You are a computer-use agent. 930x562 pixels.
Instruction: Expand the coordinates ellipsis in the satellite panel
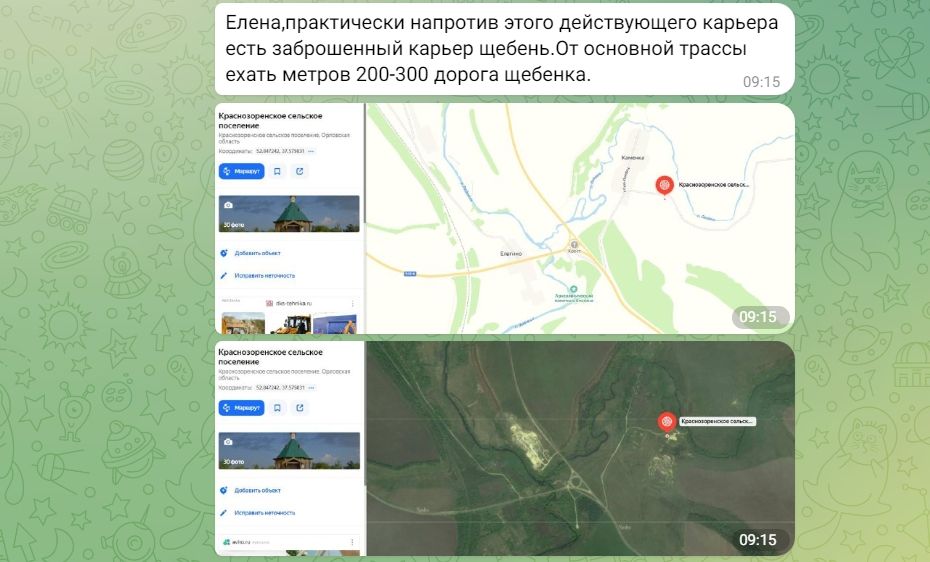pyautogui.click(x=311, y=387)
